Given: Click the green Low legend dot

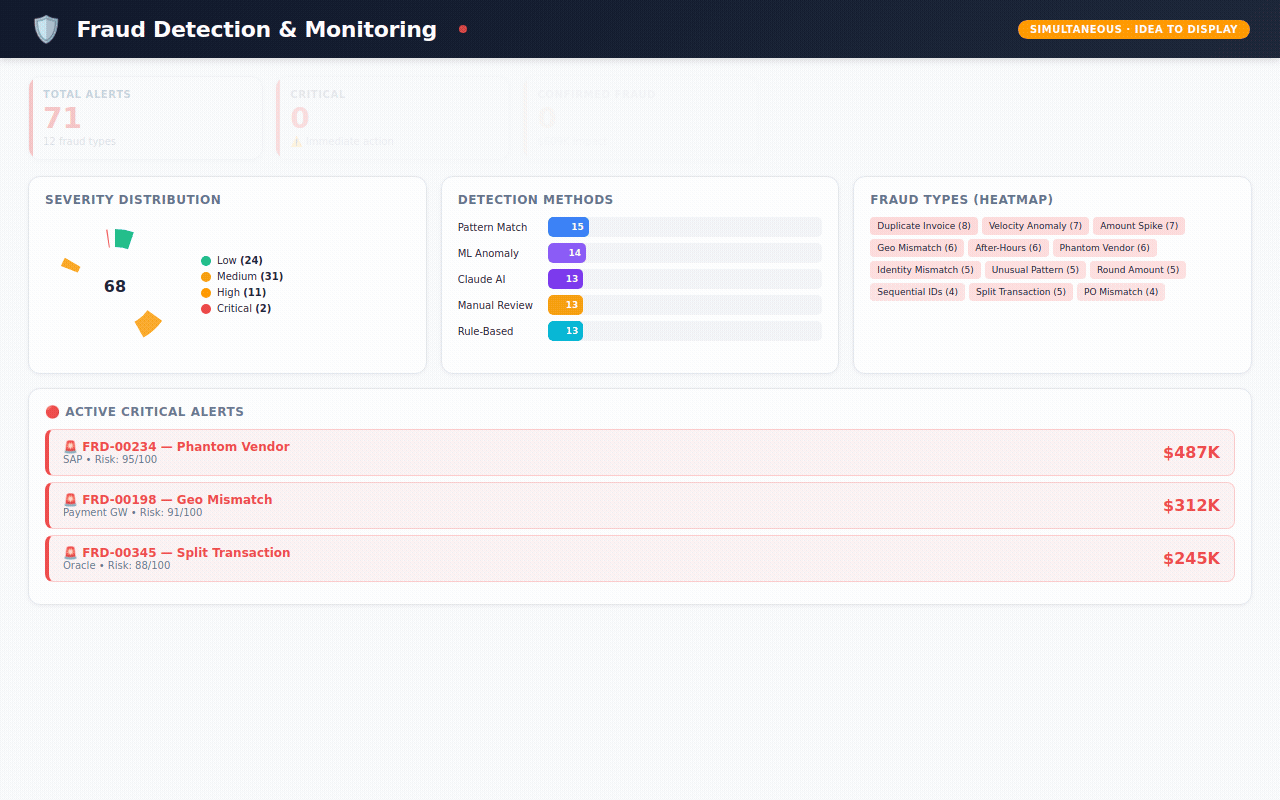Looking at the screenshot, I should click(x=206, y=261).
